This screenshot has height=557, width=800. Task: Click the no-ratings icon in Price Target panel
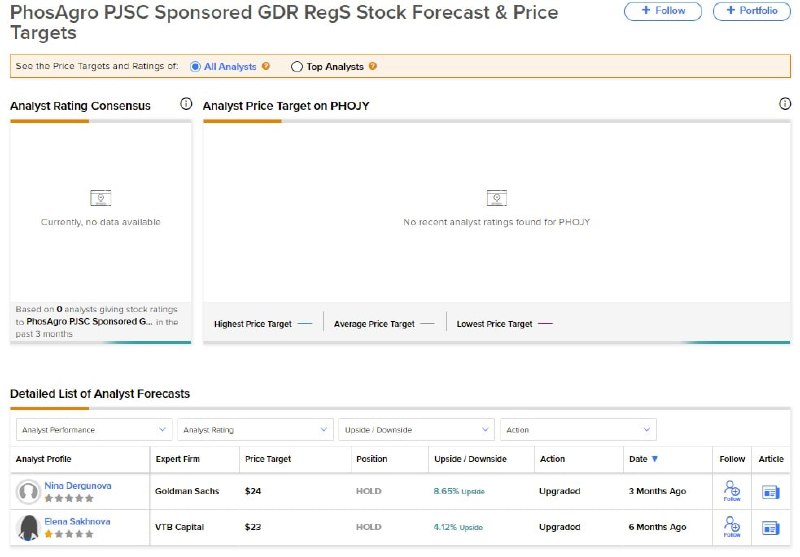496,198
